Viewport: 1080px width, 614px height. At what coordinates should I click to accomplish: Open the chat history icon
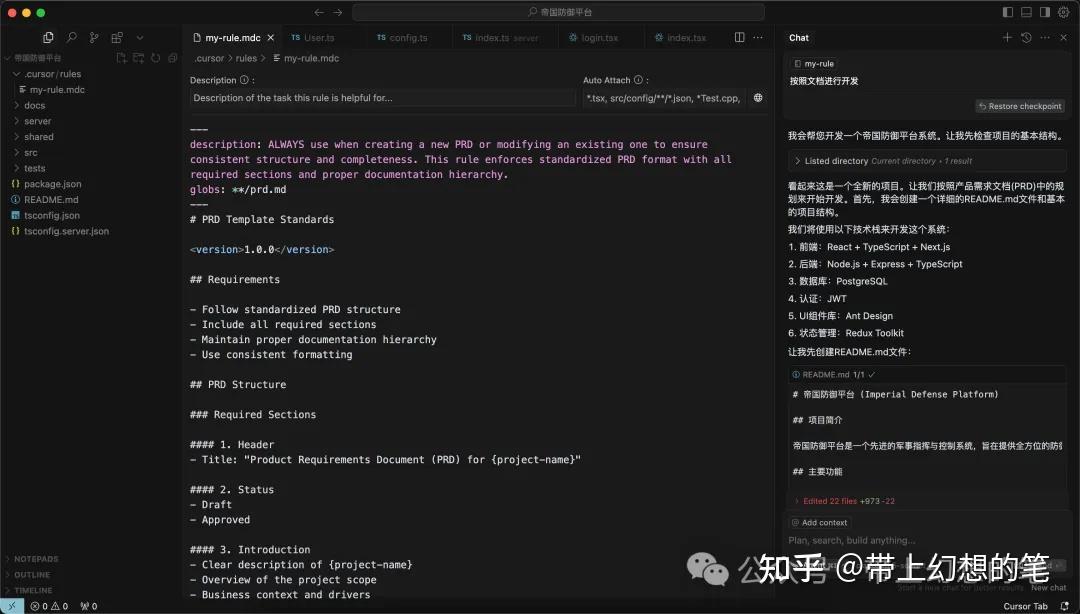point(1026,37)
